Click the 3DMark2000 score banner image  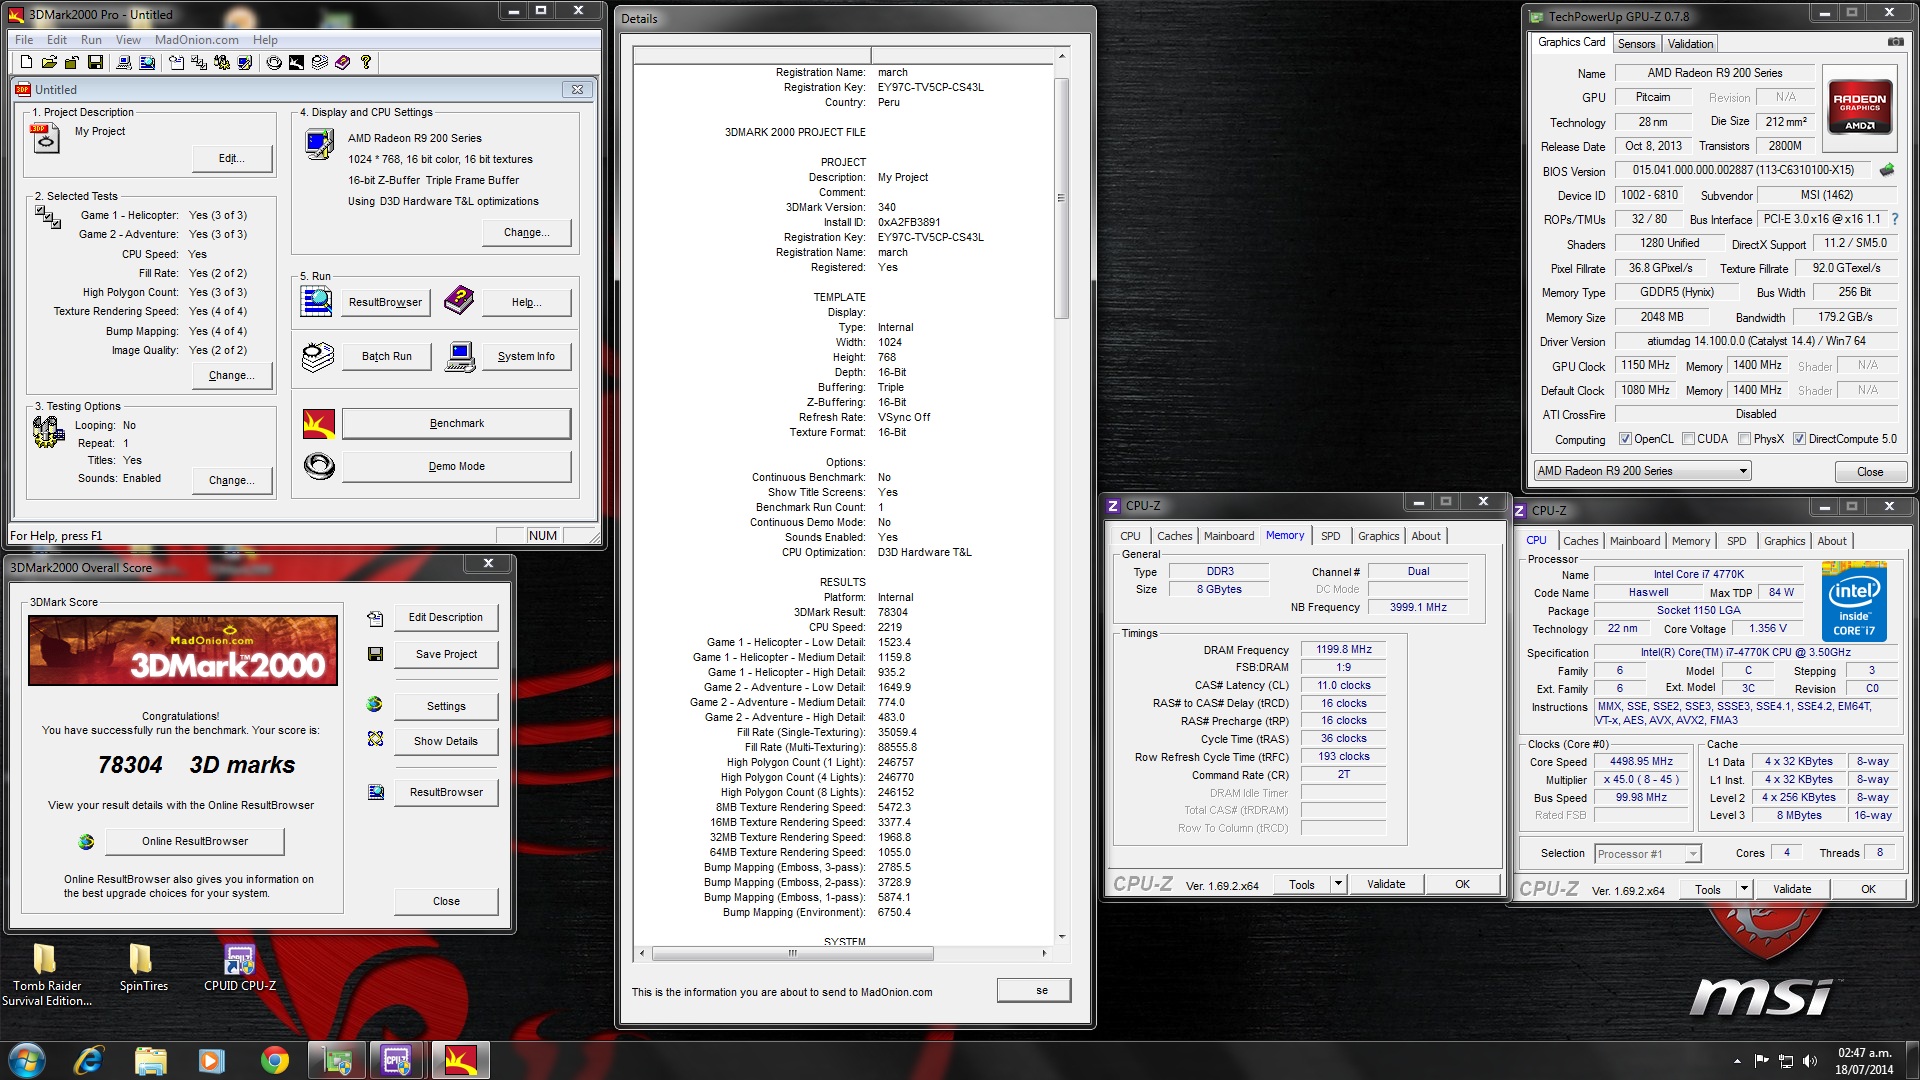point(183,650)
